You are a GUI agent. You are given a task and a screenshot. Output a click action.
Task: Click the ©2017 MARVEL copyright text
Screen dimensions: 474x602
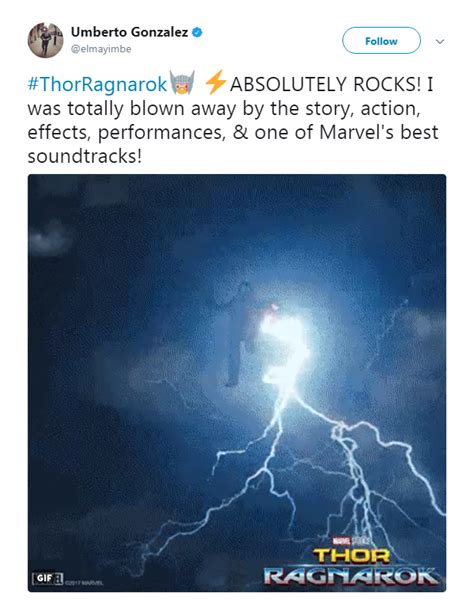click(84, 582)
